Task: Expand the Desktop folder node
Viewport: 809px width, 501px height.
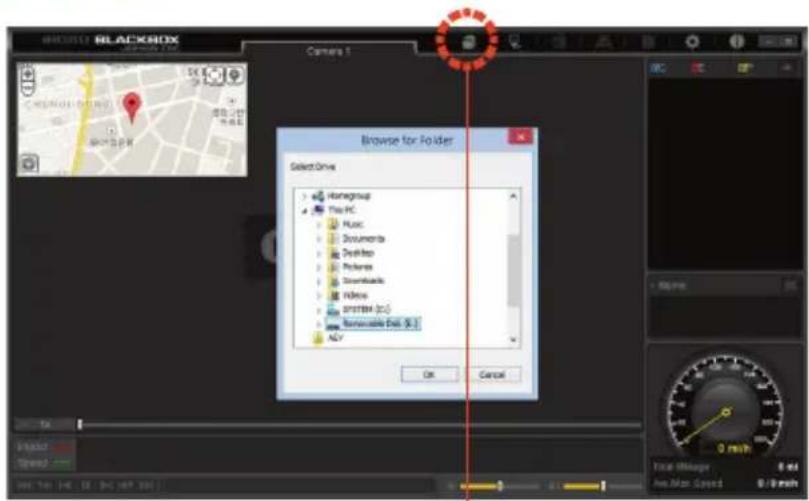Action: [x=319, y=253]
